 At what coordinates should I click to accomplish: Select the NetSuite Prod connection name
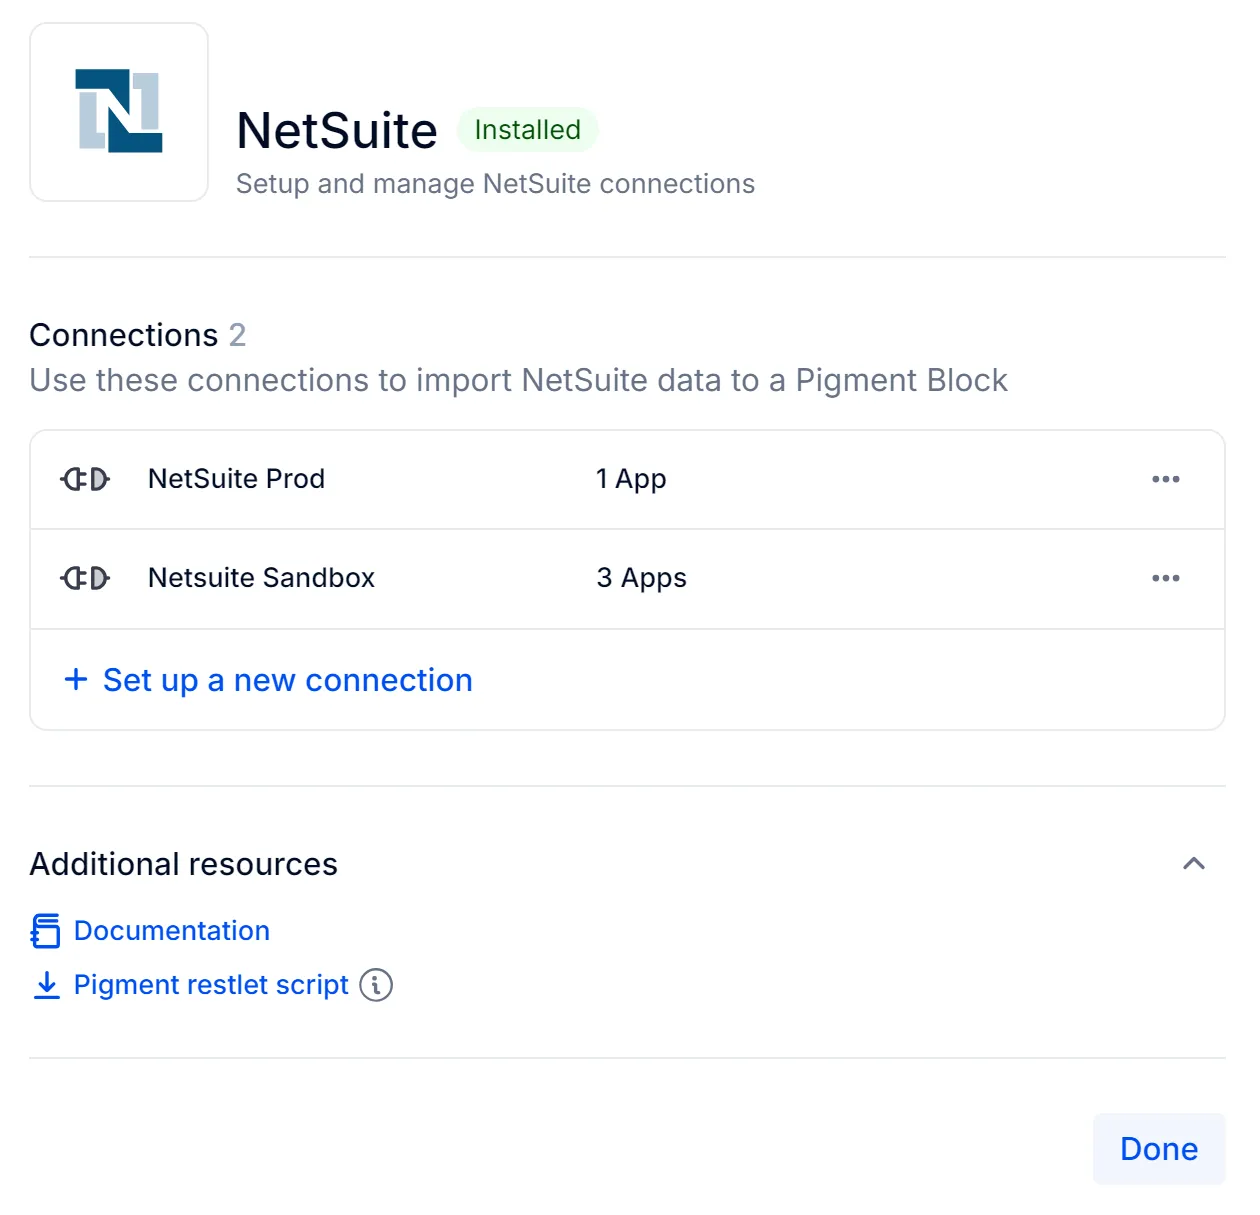click(x=236, y=479)
